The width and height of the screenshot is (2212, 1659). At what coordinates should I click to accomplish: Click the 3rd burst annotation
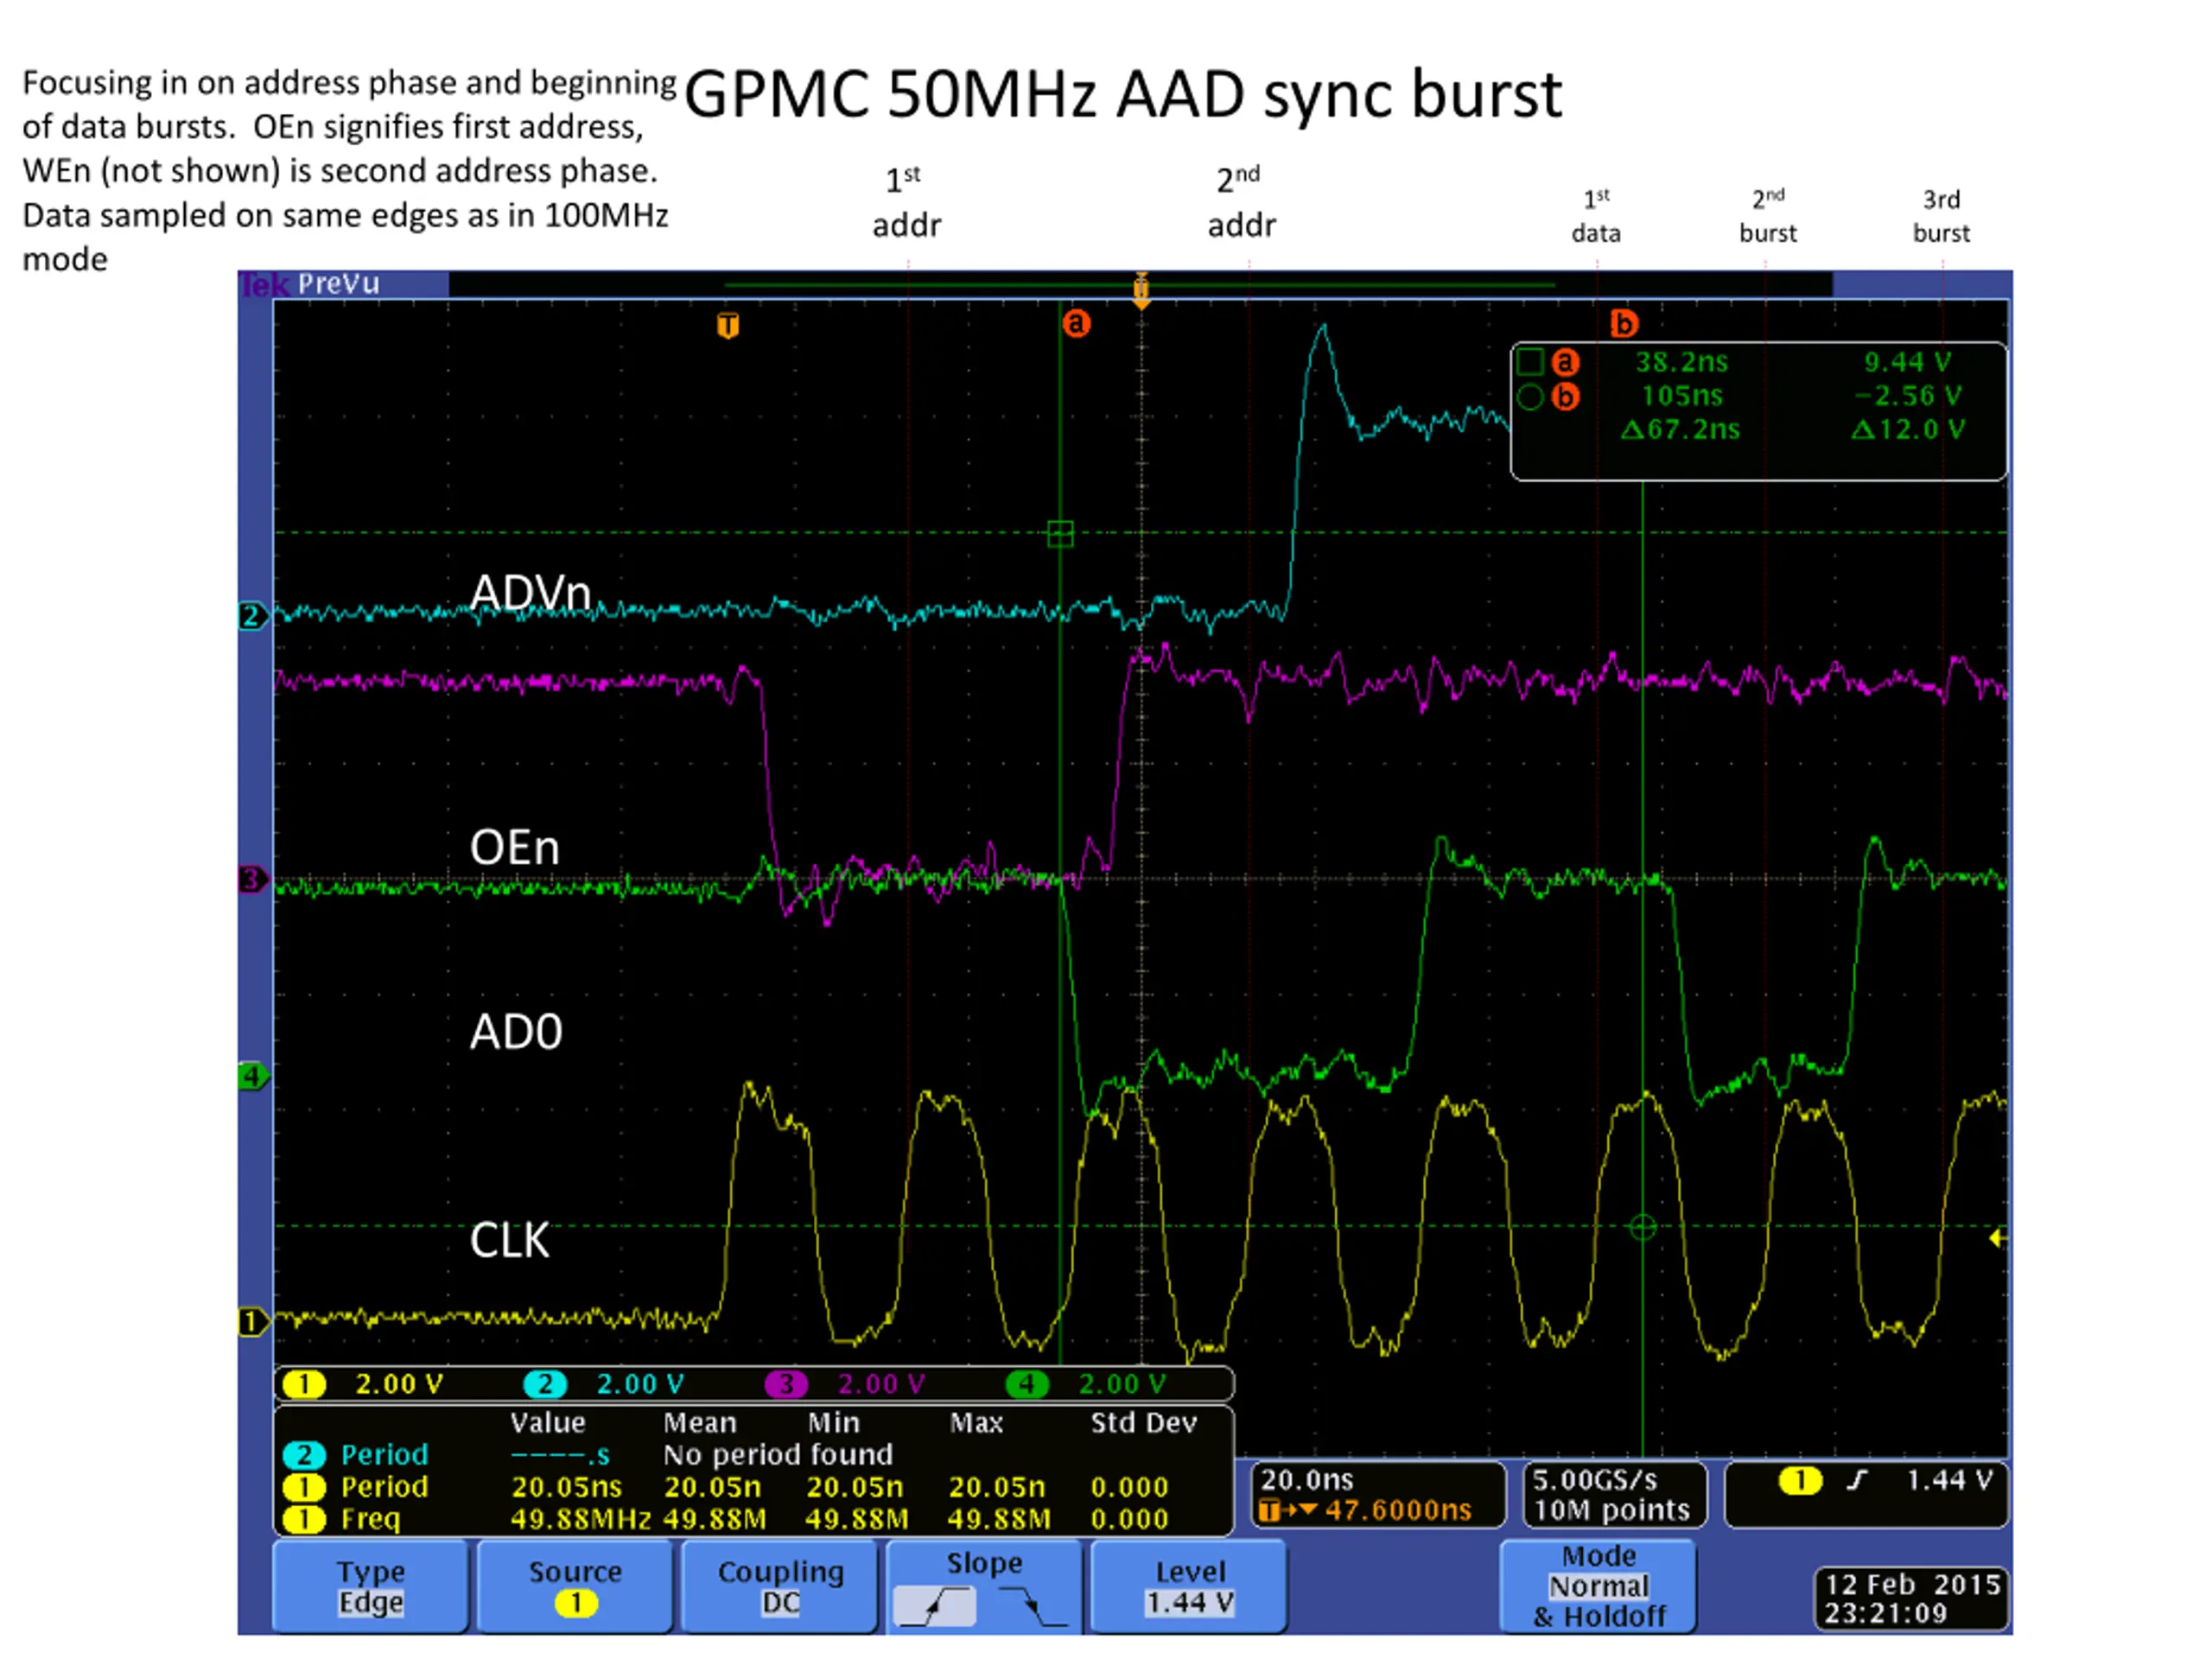(x=1941, y=217)
